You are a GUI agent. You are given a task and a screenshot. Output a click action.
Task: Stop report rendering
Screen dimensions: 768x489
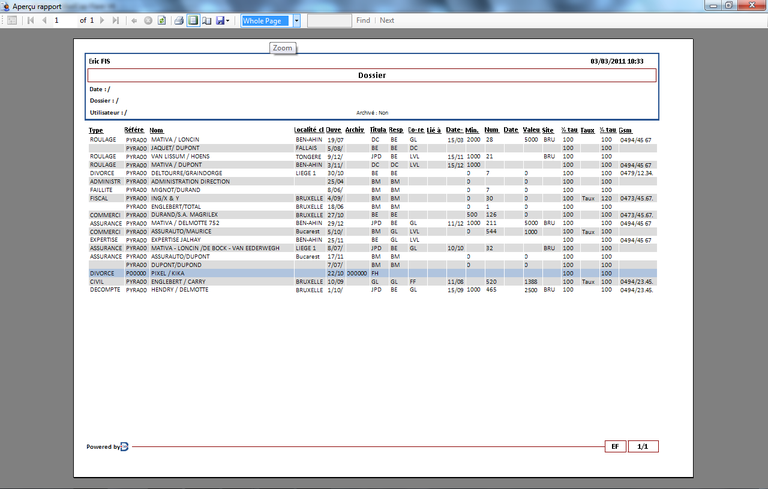tap(148, 20)
